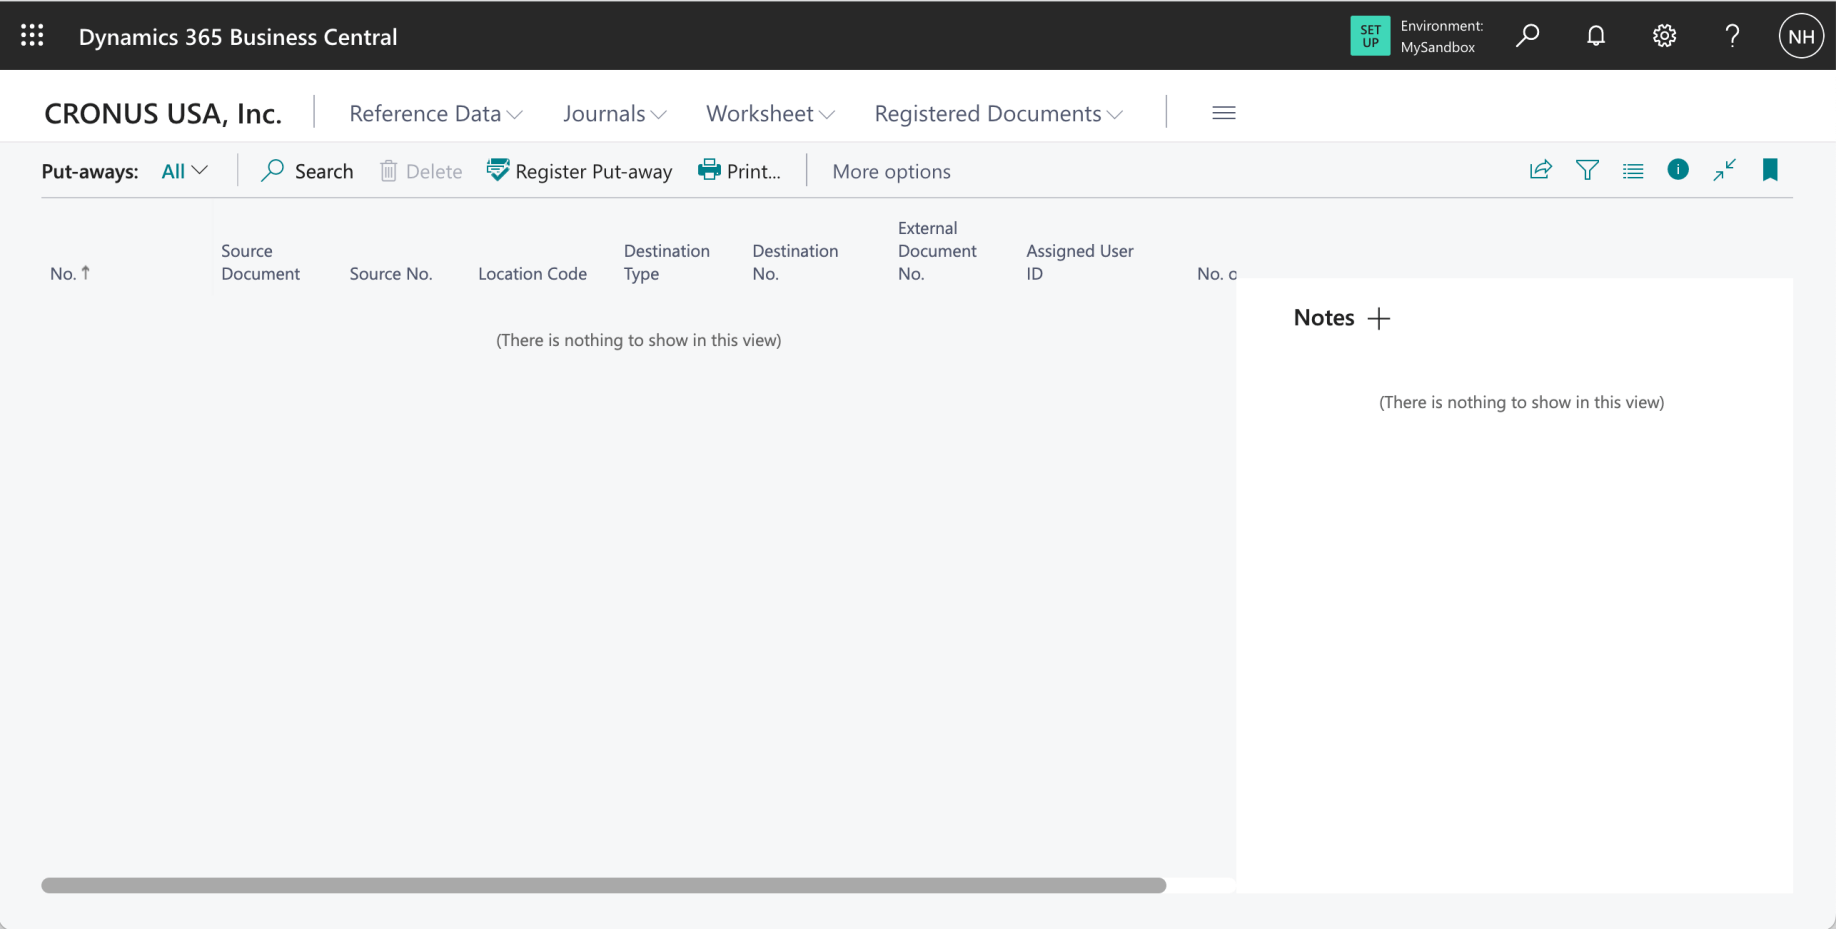Click the Notes heading

click(x=1324, y=318)
